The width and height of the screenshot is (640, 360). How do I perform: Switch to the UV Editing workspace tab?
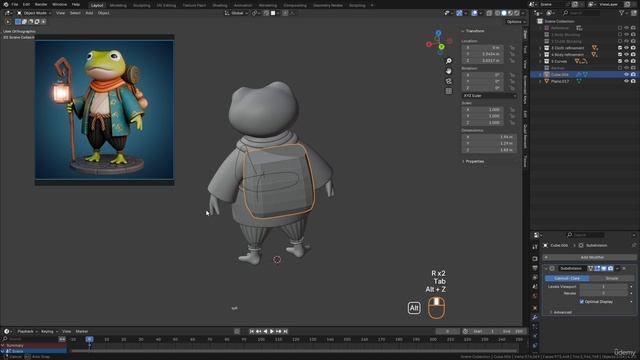(x=167, y=5)
